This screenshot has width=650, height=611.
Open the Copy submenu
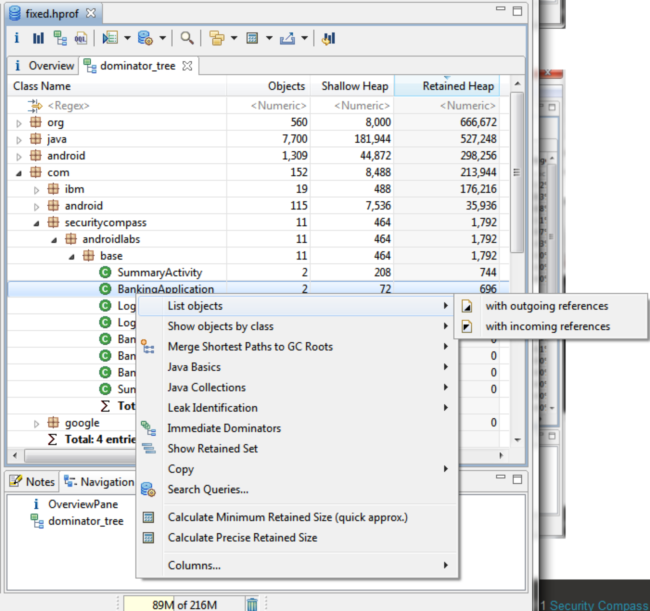coord(298,469)
